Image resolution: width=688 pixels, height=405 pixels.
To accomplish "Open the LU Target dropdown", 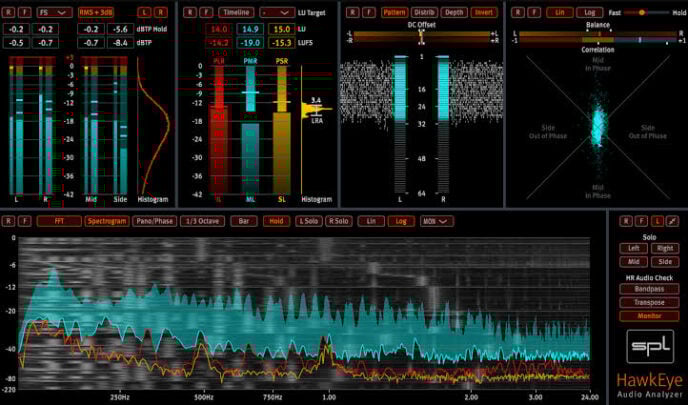I will click(276, 12).
